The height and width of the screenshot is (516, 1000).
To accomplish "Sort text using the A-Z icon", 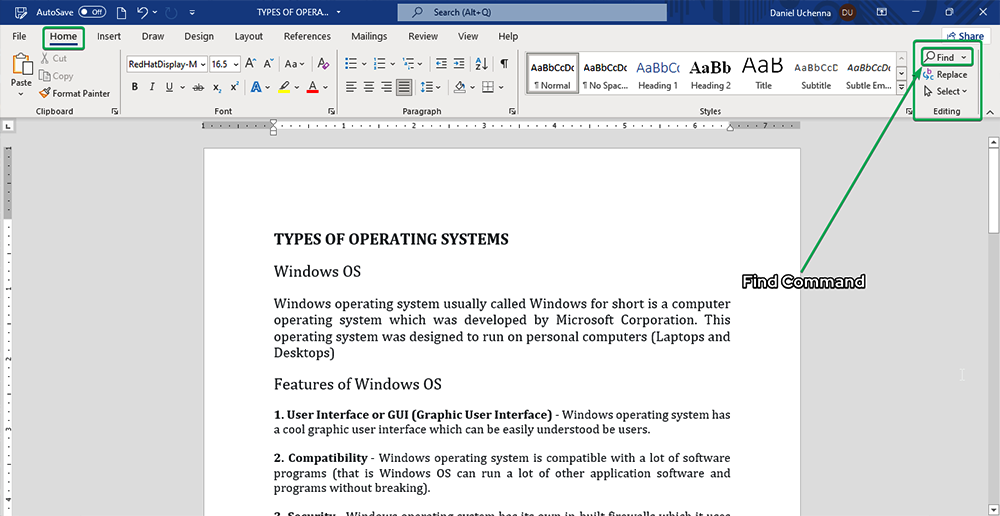I will pyautogui.click(x=480, y=63).
